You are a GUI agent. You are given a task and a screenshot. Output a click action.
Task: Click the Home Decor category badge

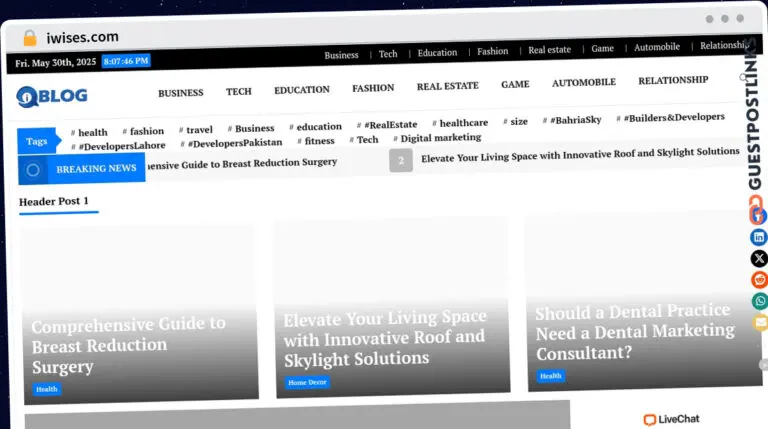[306, 382]
